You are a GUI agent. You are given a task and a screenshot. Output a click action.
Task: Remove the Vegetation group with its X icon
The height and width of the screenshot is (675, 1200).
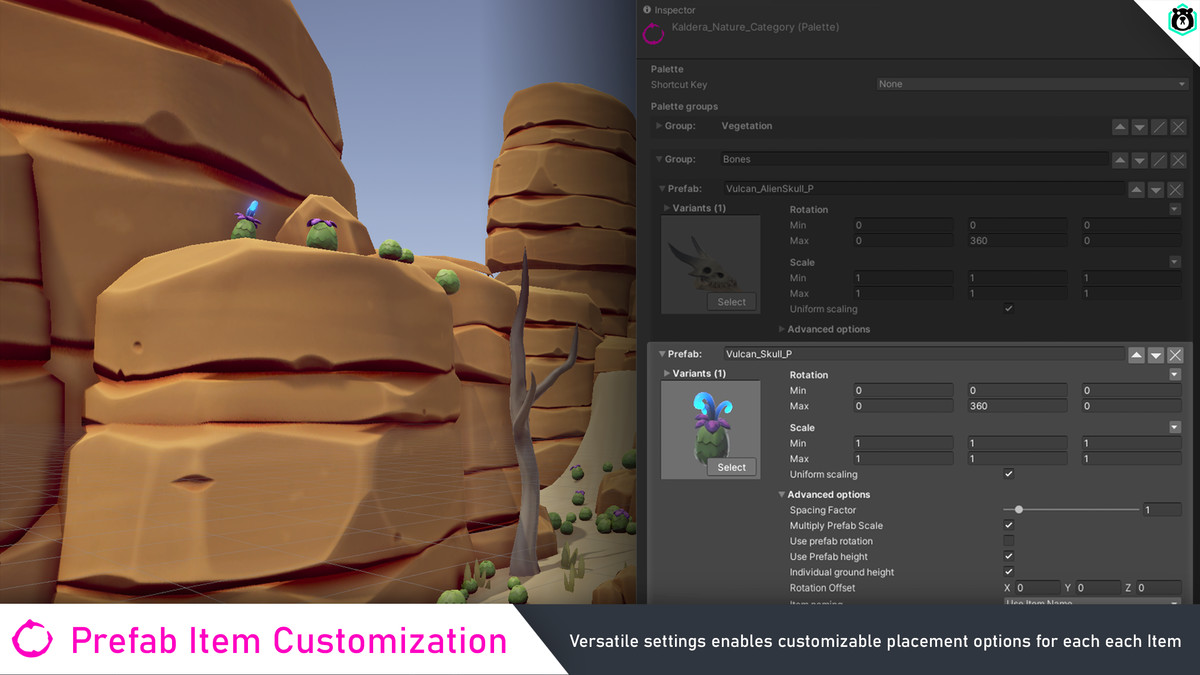pyautogui.click(x=1178, y=127)
